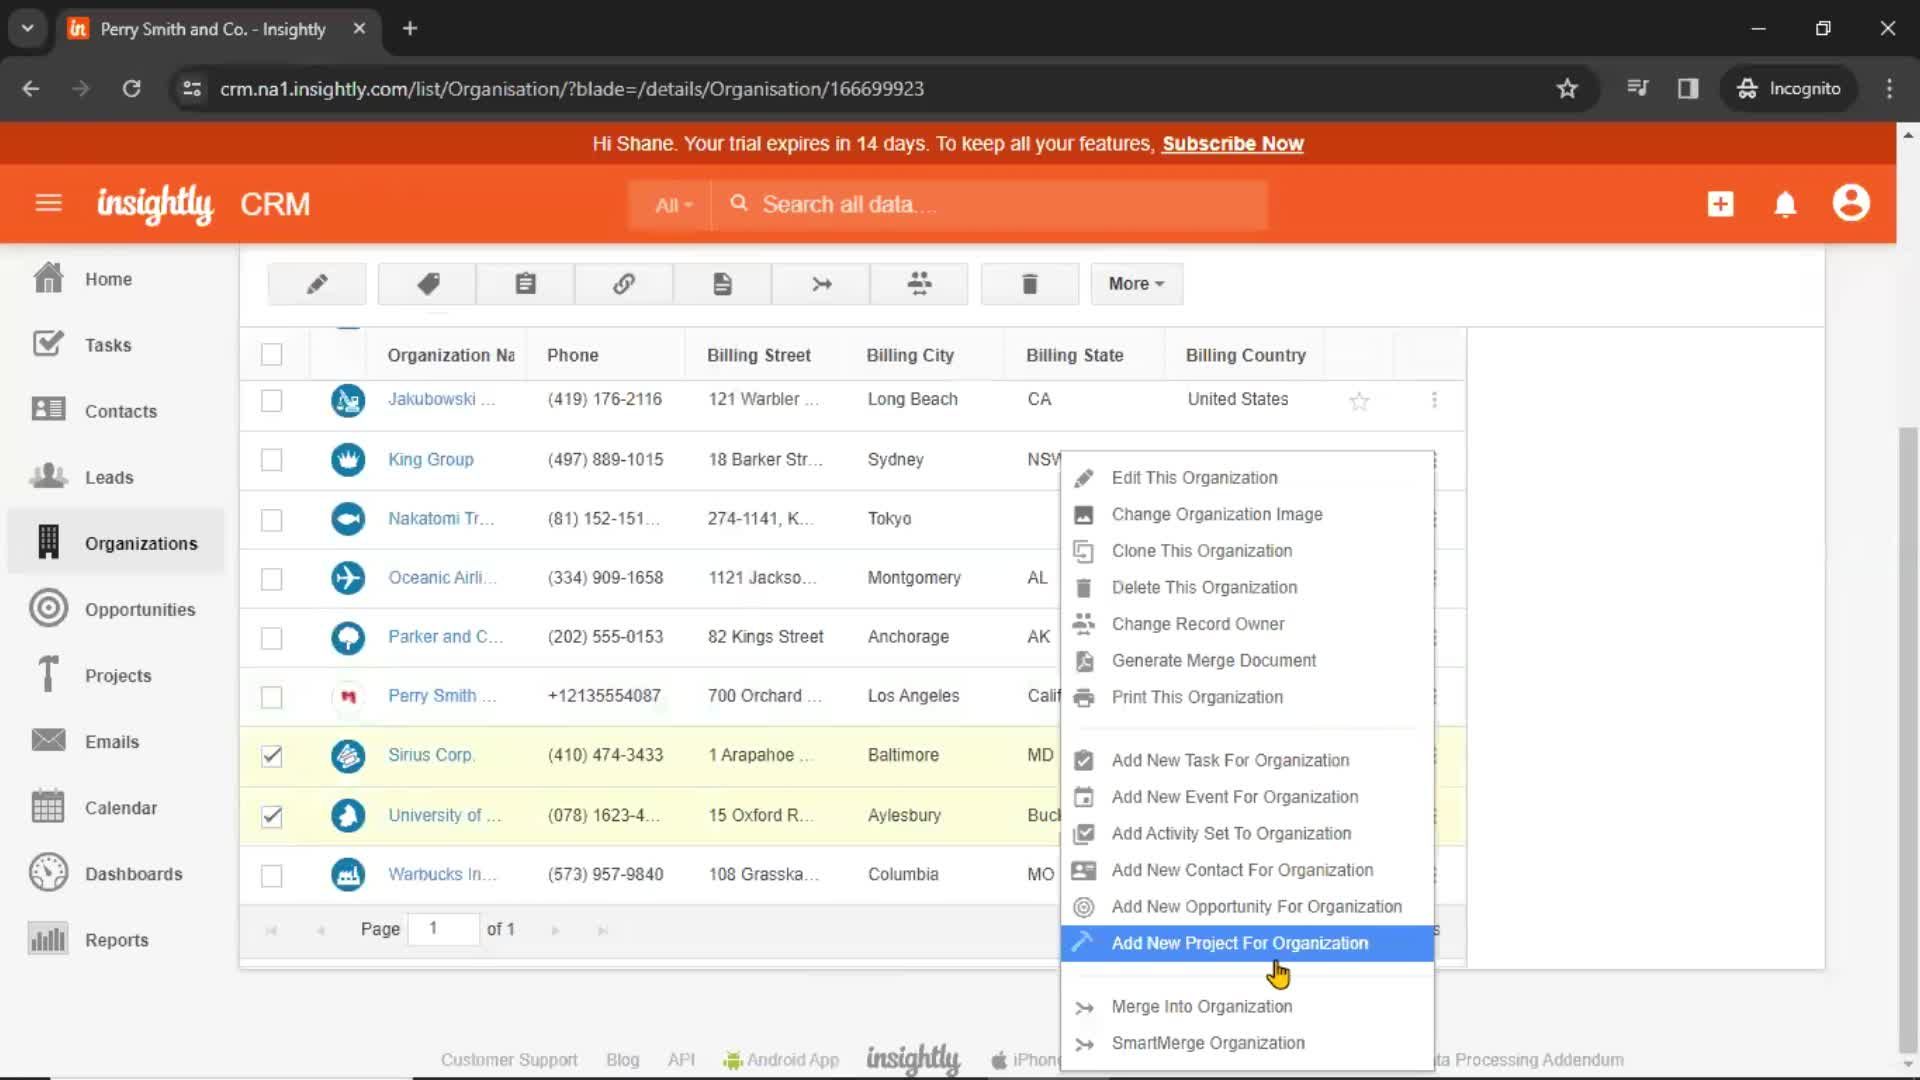The width and height of the screenshot is (1920, 1080).
Task: Click the trash delete toolbar icon
Action: (x=1030, y=284)
